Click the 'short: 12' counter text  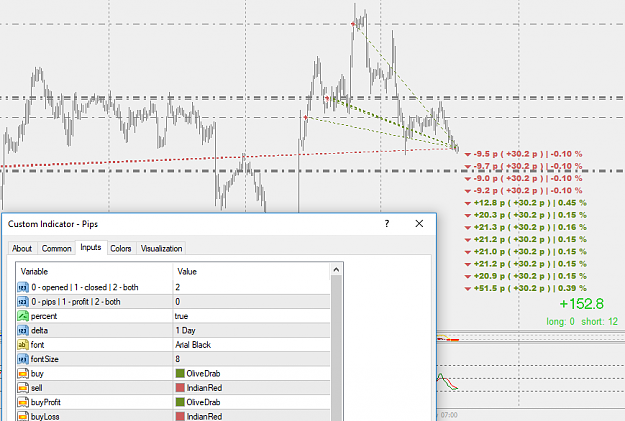click(x=599, y=322)
